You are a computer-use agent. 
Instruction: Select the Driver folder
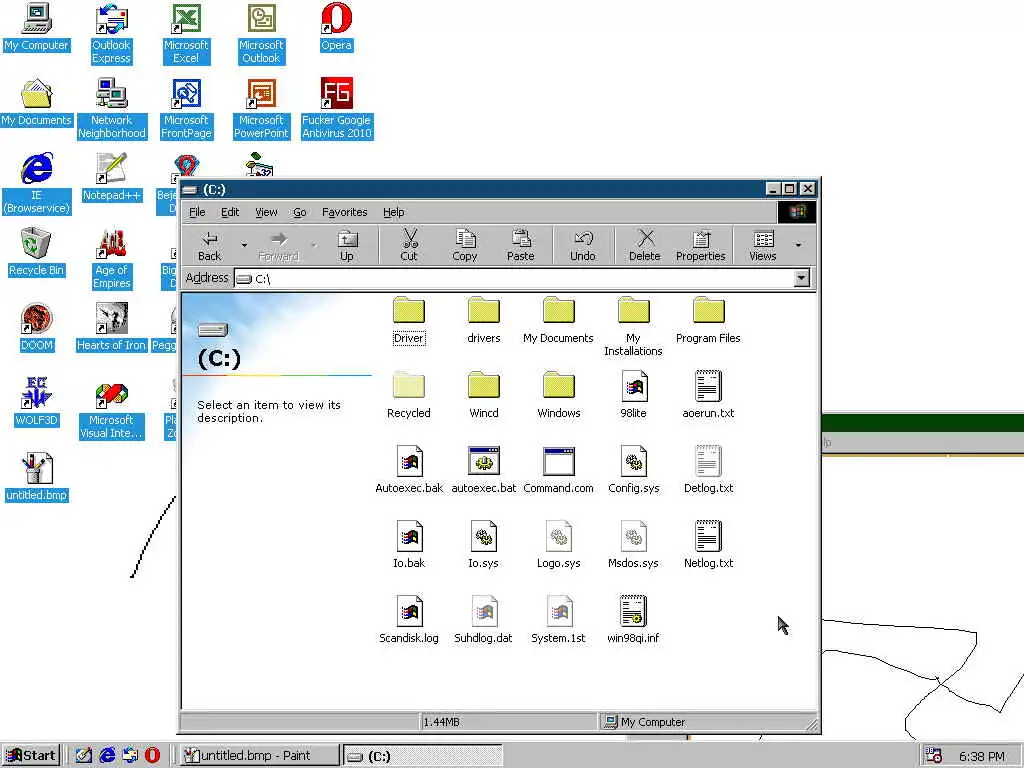point(409,321)
